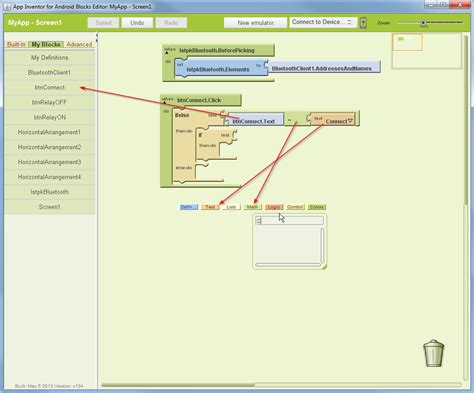The width and height of the screenshot is (474, 393).
Task: Select the lstpkBluetooth.BeforePicking event block
Action: (x=217, y=50)
